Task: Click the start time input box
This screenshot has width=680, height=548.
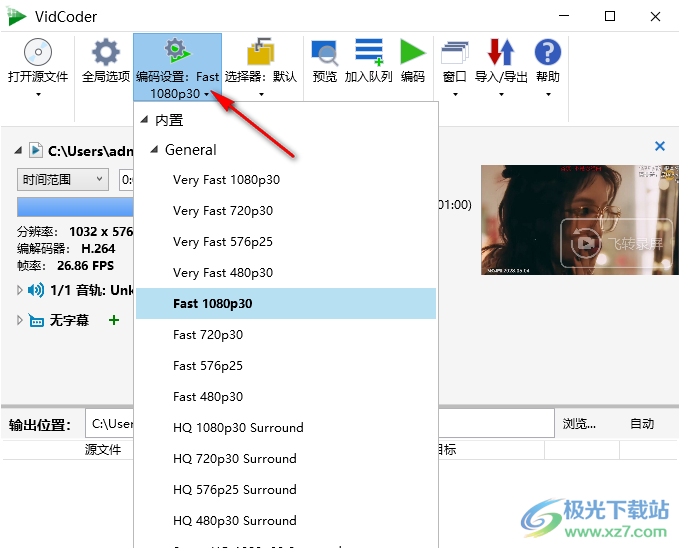Action: click(127, 179)
